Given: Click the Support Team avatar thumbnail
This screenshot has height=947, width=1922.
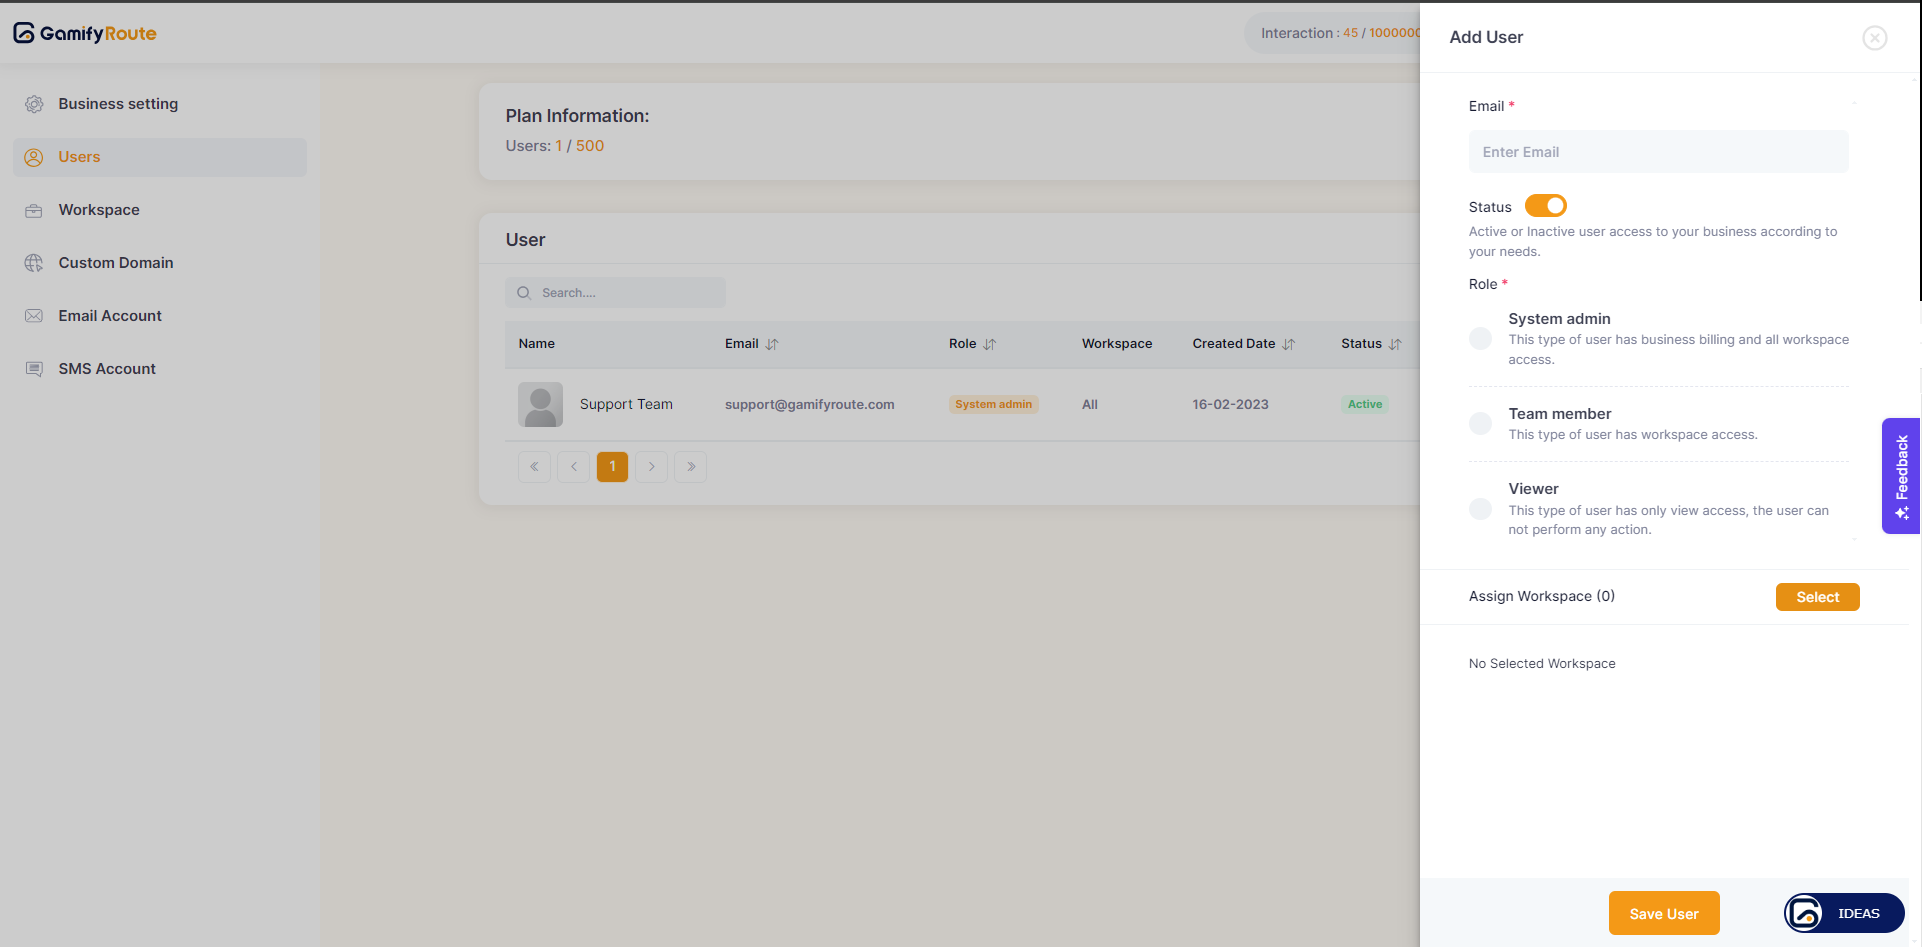Looking at the screenshot, I should pos(540,404).
